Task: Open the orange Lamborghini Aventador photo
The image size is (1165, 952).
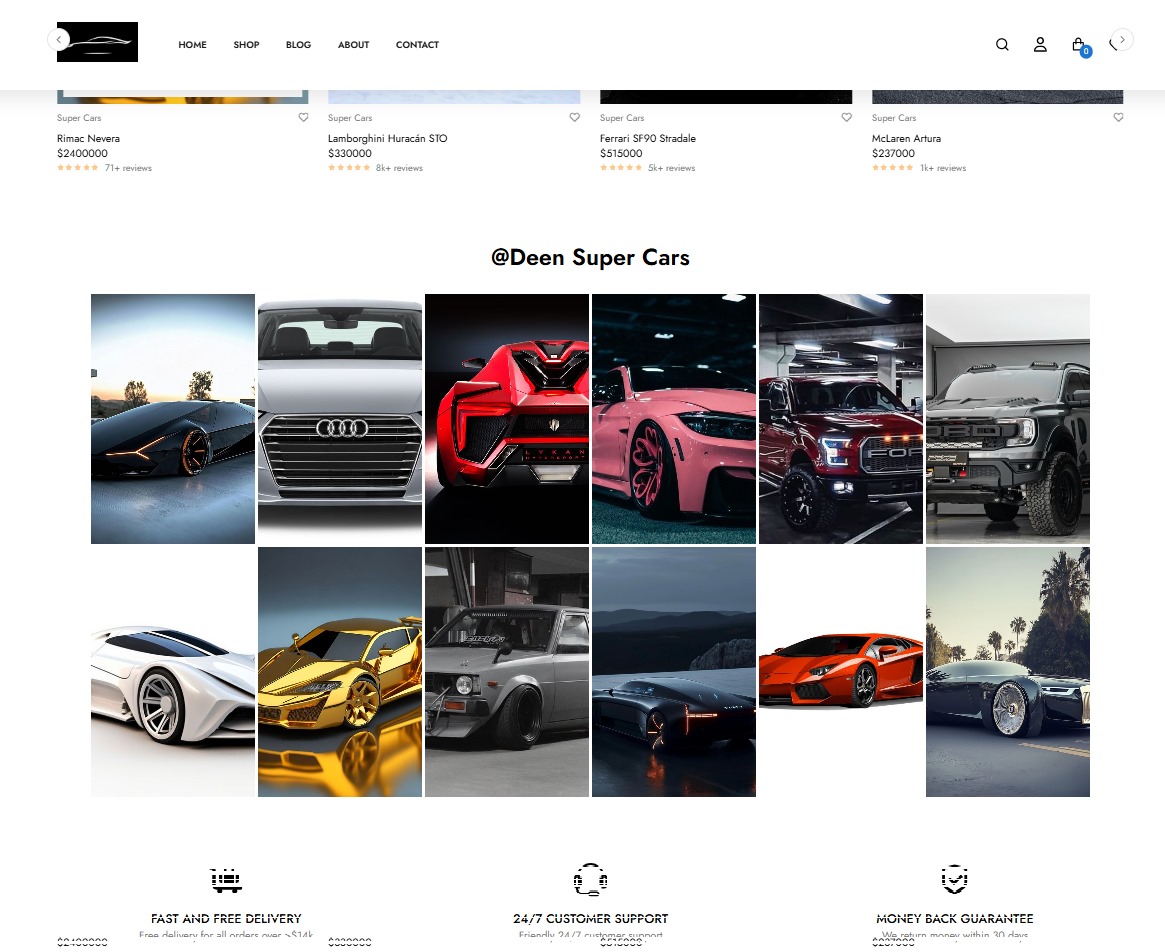Action: (841, 672)
